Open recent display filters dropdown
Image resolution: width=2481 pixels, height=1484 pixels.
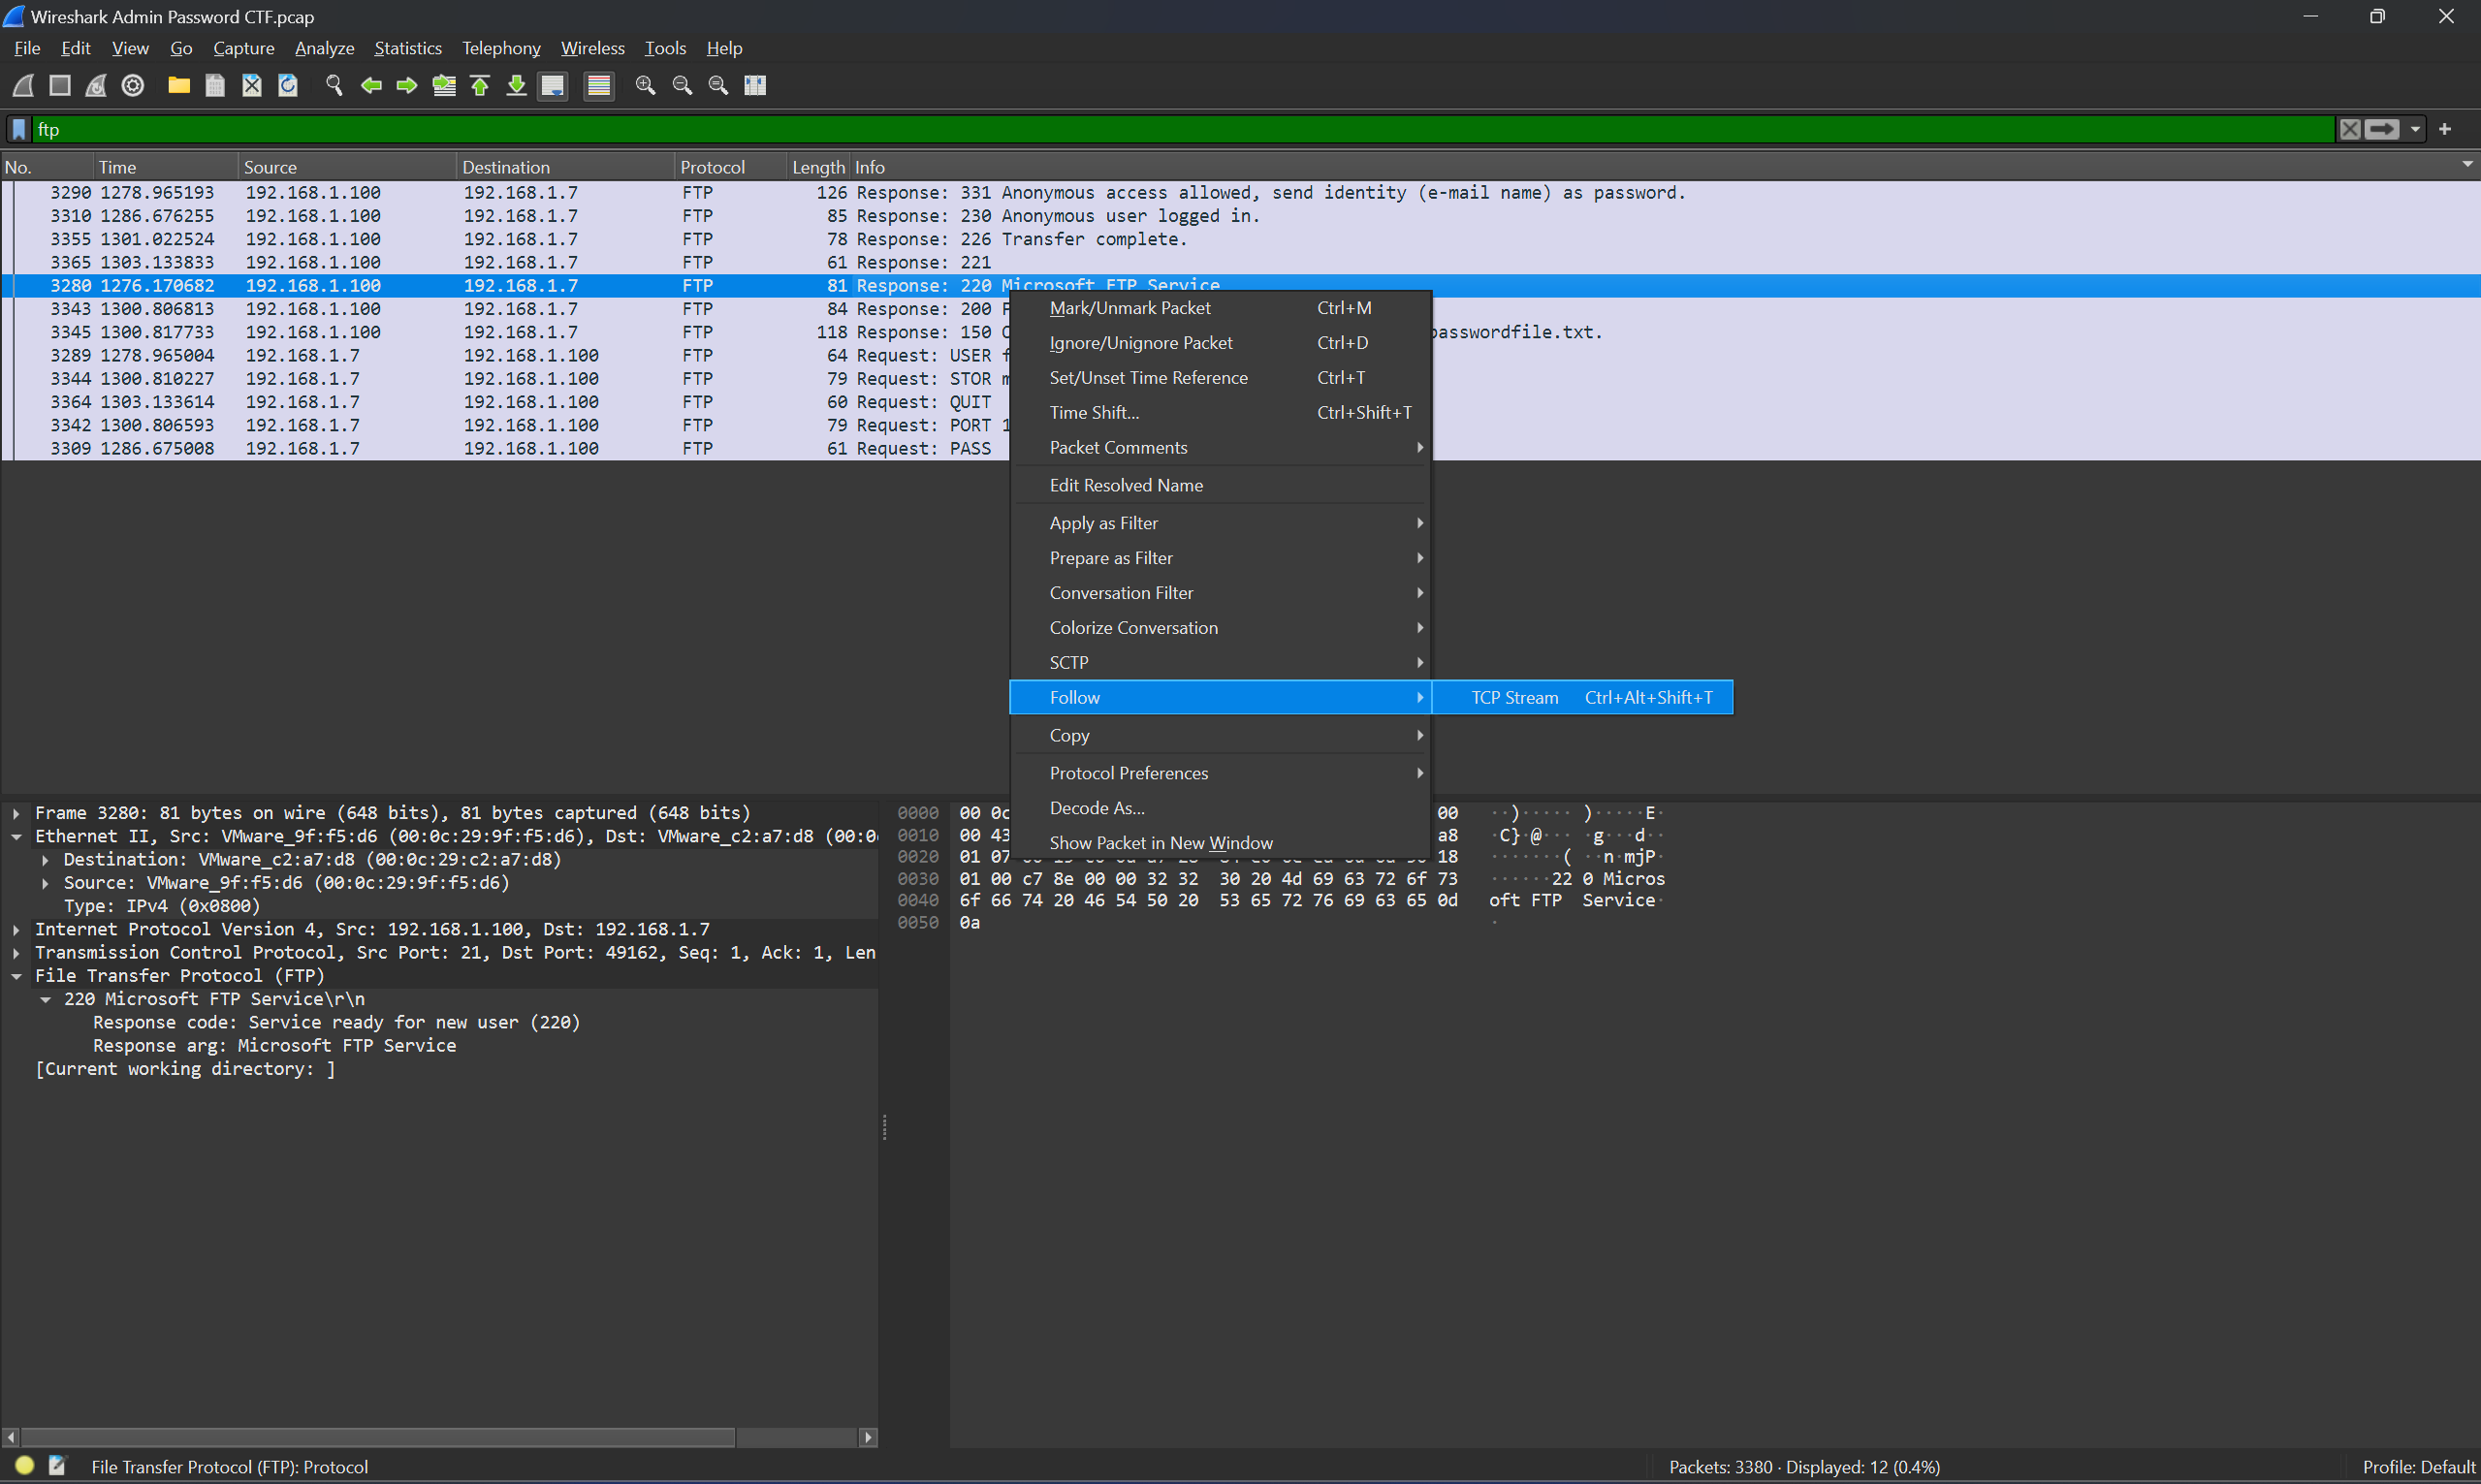[2415, 129]
